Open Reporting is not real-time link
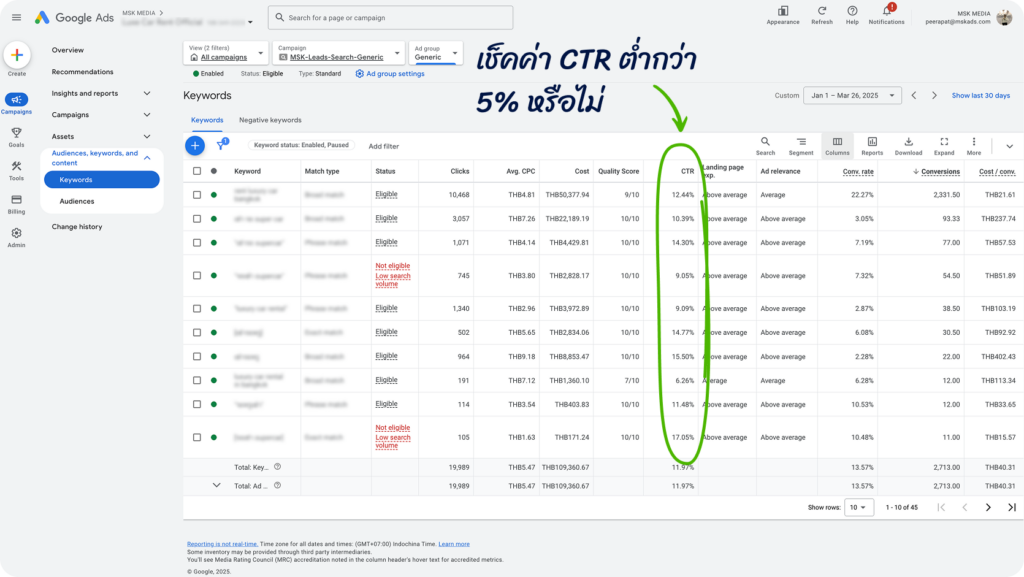Screen dimensions: 1024x577 tap(222, 544)
